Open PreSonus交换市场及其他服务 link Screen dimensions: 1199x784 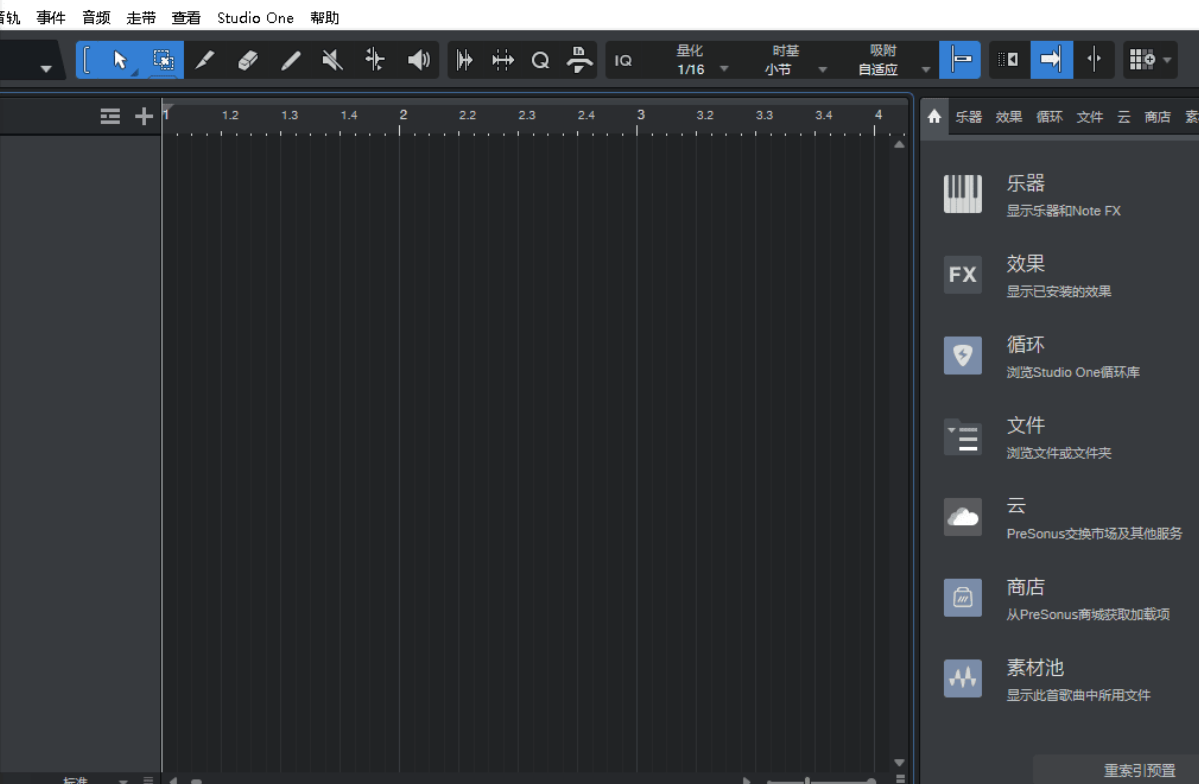(x=1094, y=534)
